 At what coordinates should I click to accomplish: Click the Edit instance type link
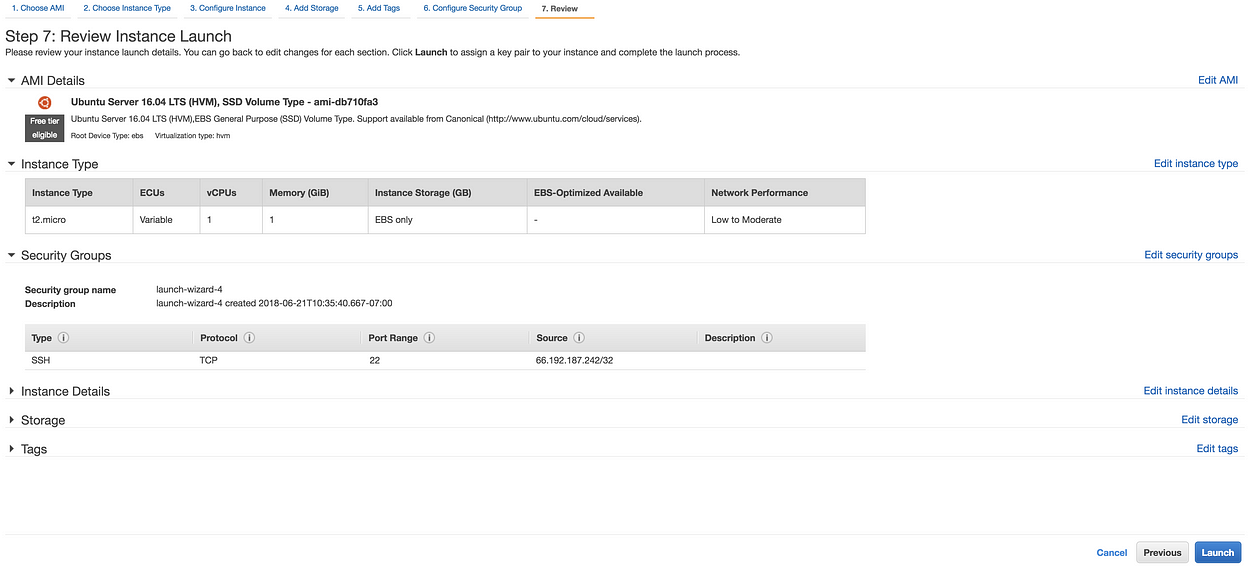1196,163
